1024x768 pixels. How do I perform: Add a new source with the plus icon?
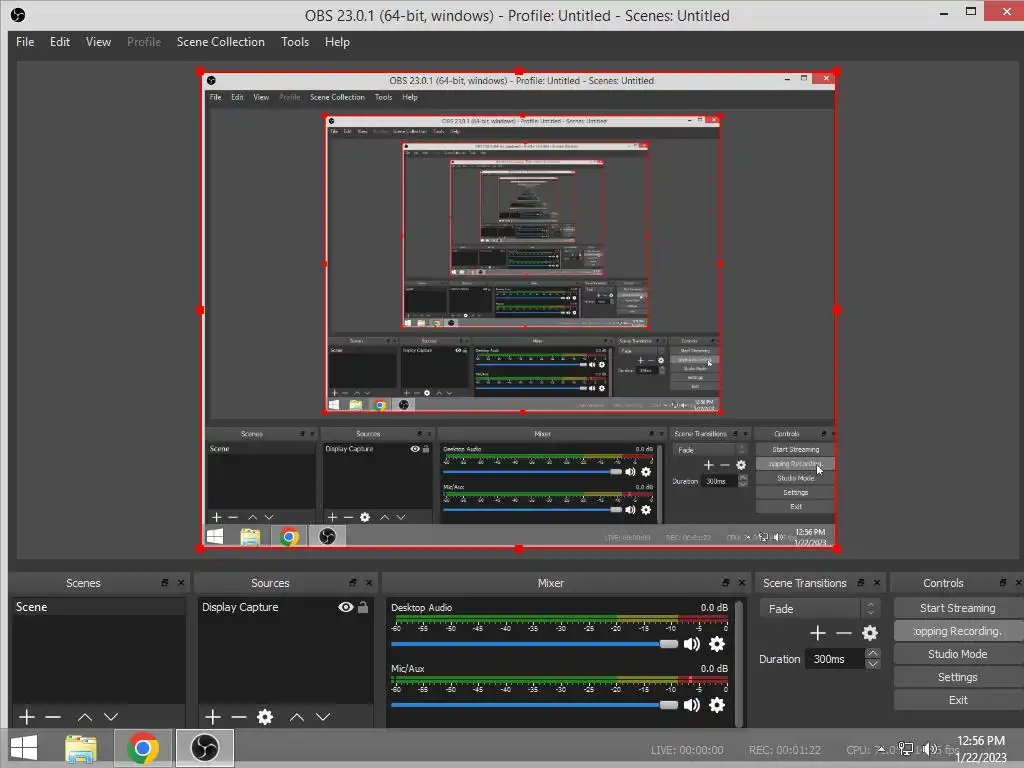pyautogui.click(x=213, y=717)
